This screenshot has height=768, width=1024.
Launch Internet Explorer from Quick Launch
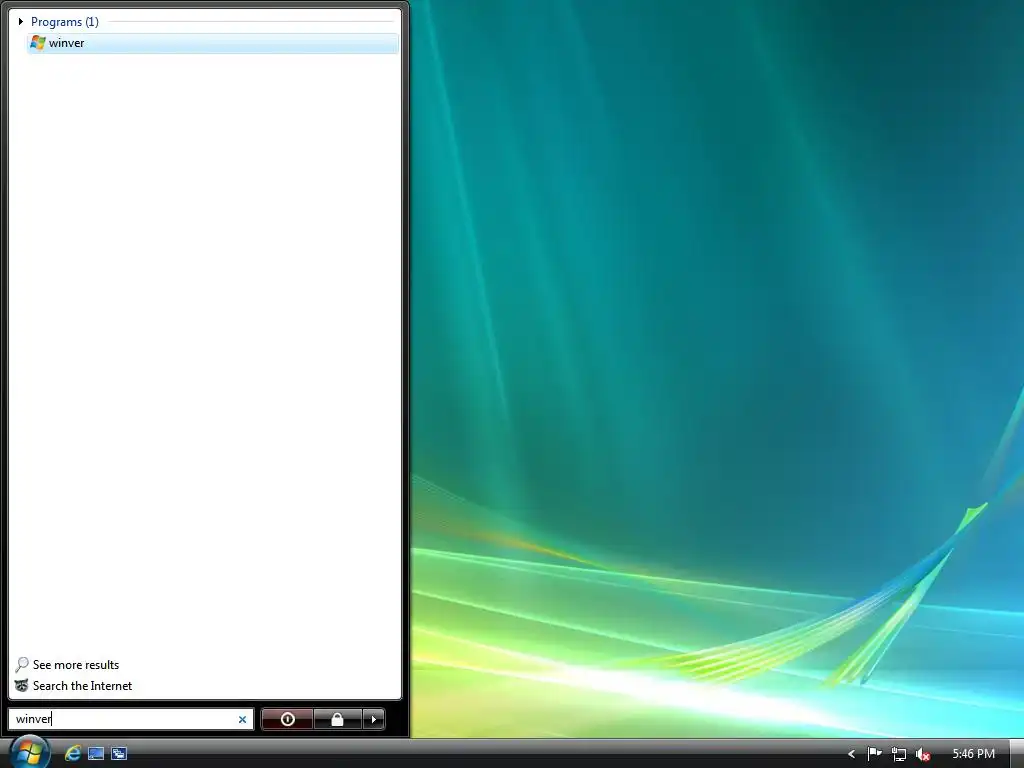[72, 753]
